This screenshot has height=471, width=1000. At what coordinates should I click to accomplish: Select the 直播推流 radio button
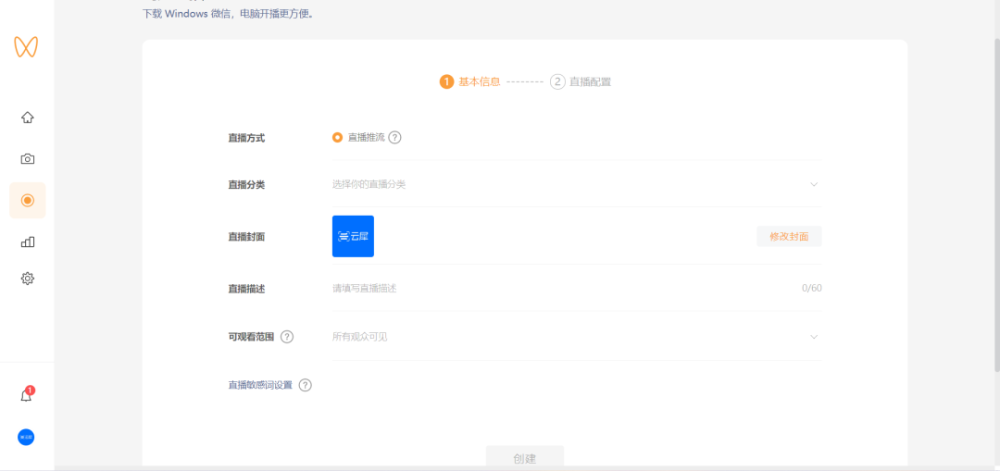click(x=337, y=137)
